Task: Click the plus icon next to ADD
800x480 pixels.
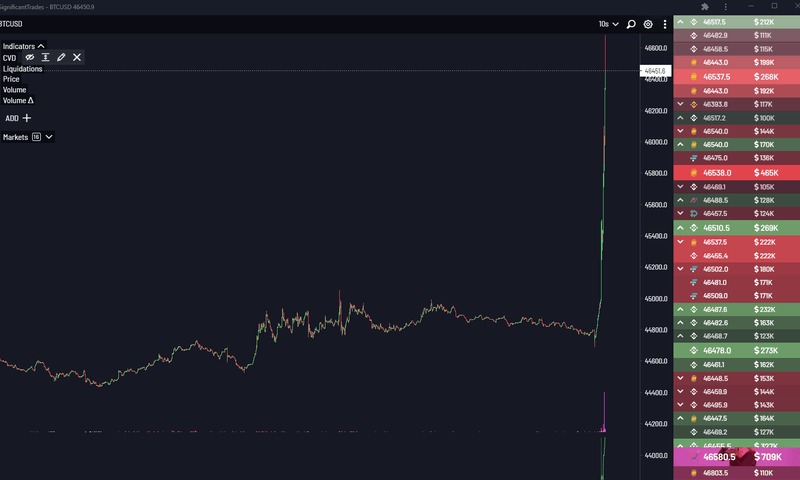Action: click(x=27, y=118)
